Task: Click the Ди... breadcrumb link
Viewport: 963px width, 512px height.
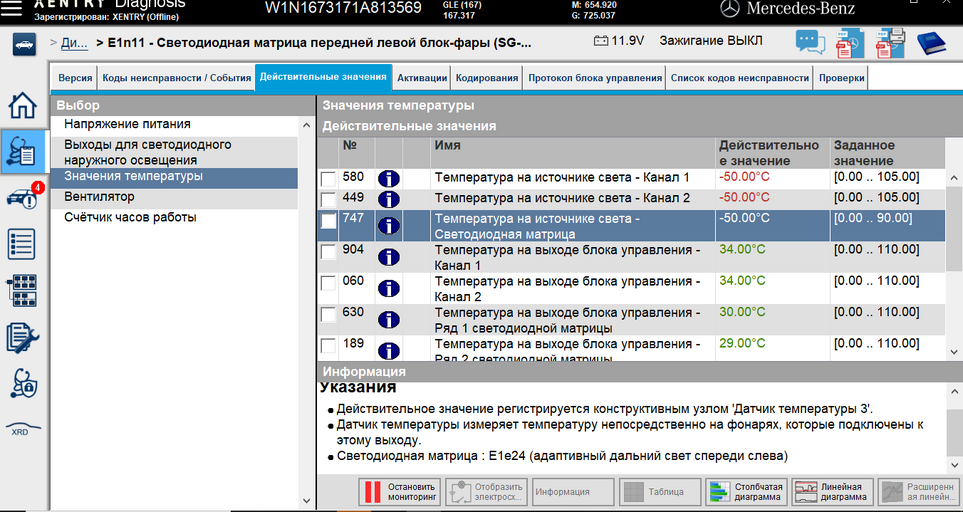Action: pos(74,43)
